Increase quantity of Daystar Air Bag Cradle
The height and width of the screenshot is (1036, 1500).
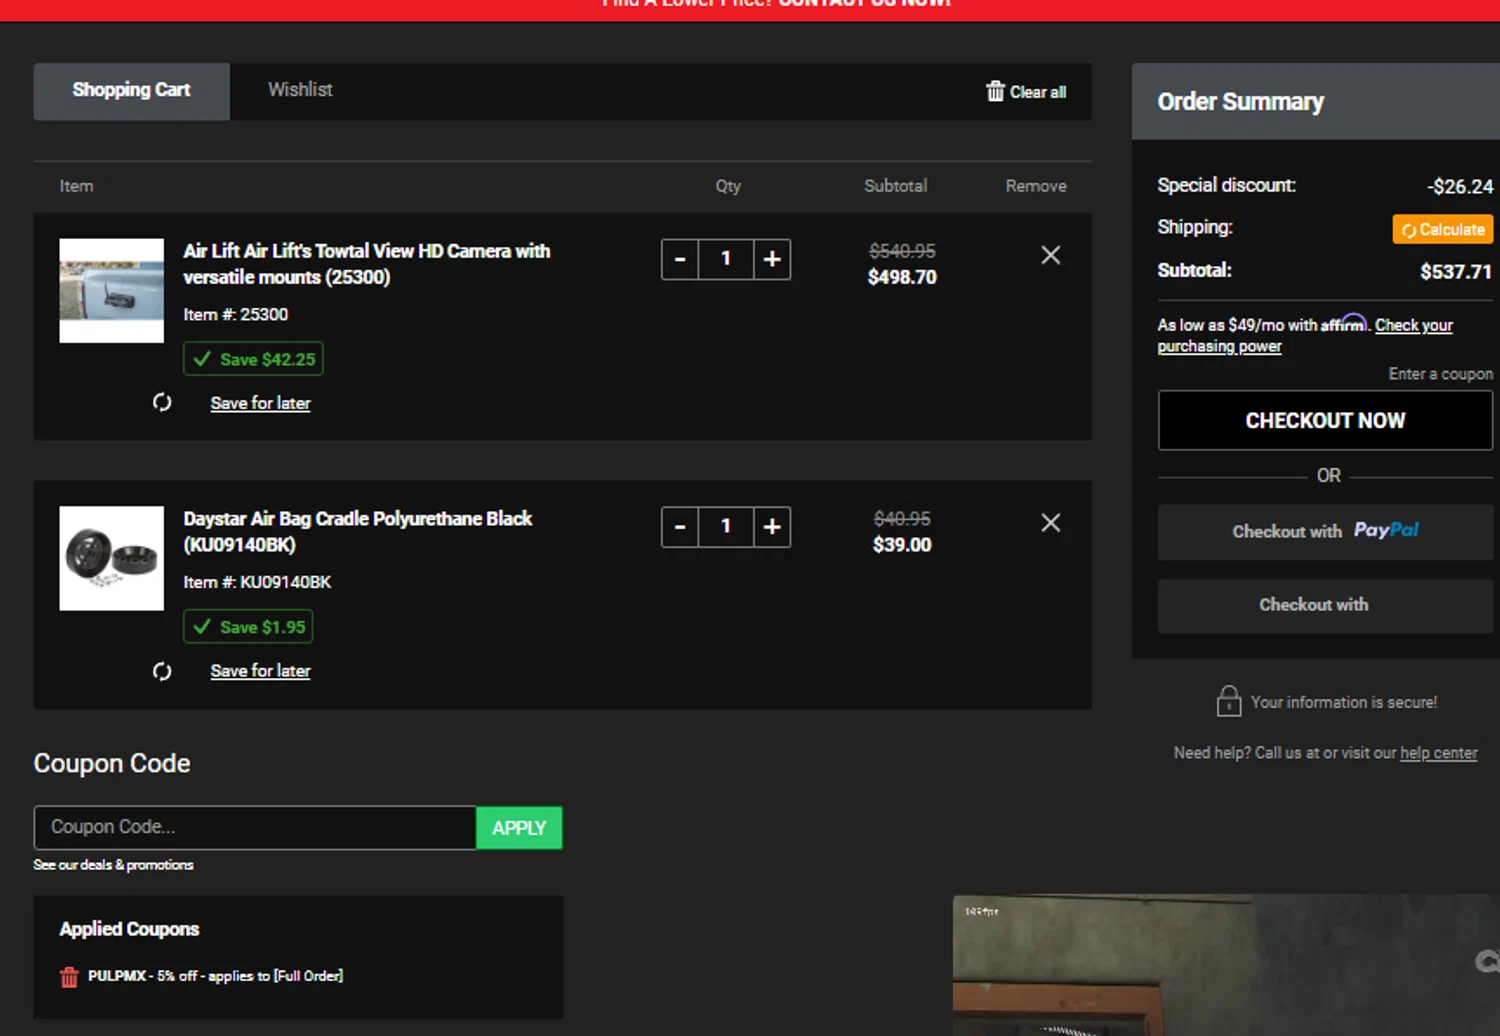(x=772, y=527)
